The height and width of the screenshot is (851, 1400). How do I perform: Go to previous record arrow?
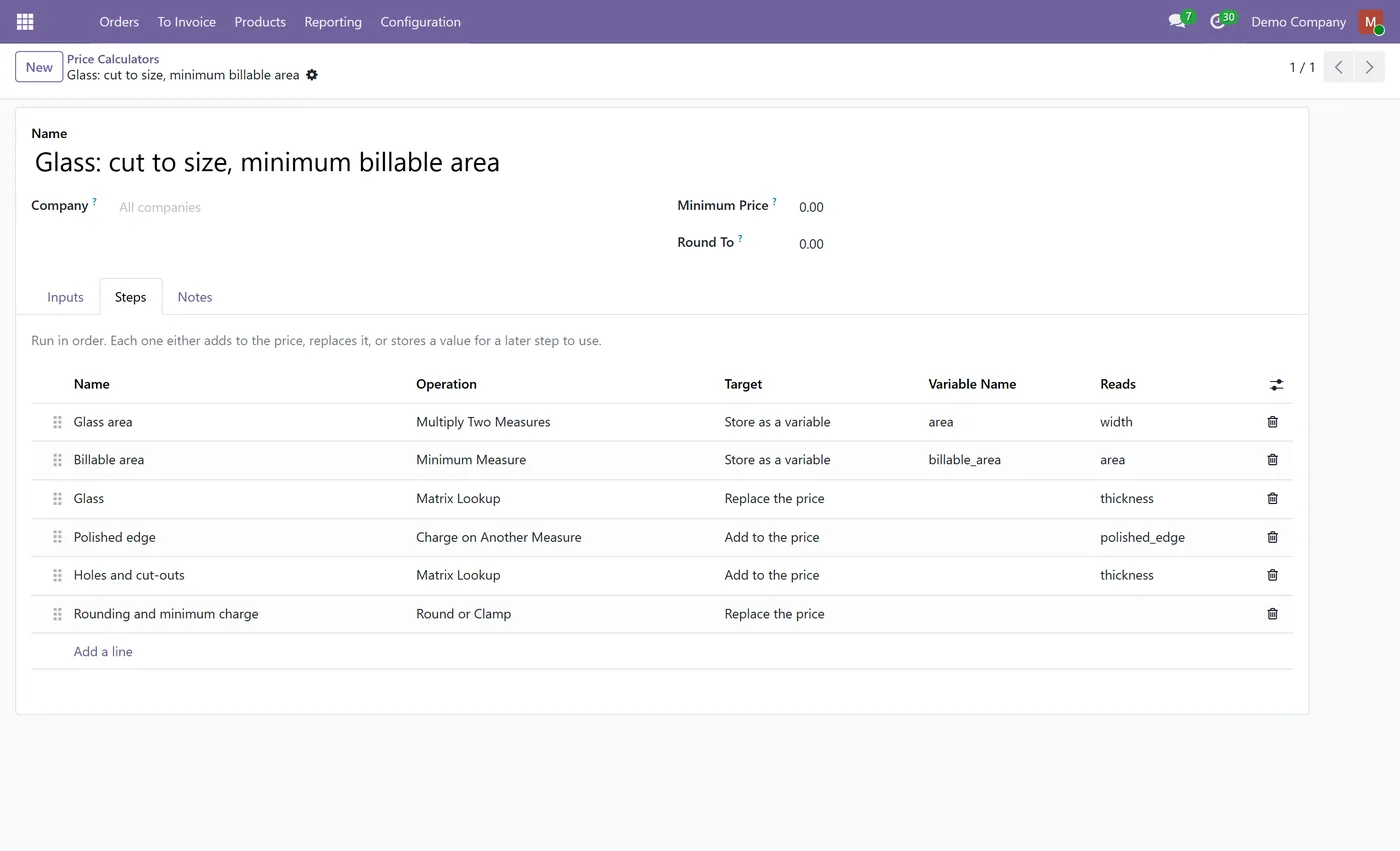[1338, 67]
